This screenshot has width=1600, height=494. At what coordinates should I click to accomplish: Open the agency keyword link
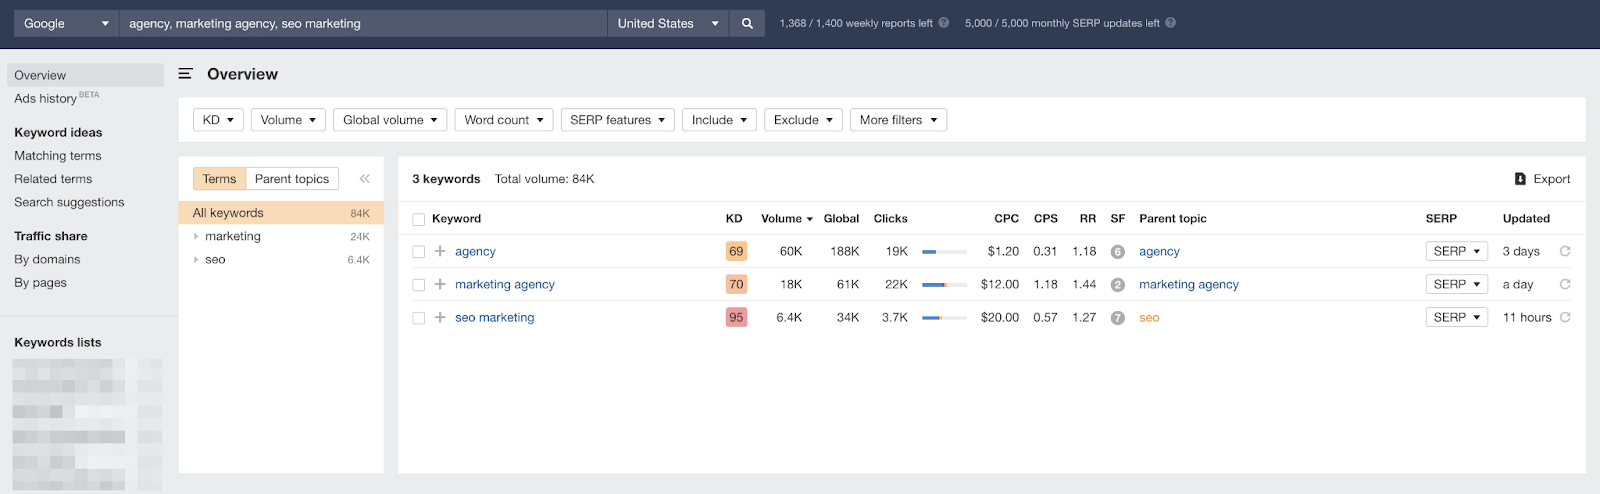(475, 251)
